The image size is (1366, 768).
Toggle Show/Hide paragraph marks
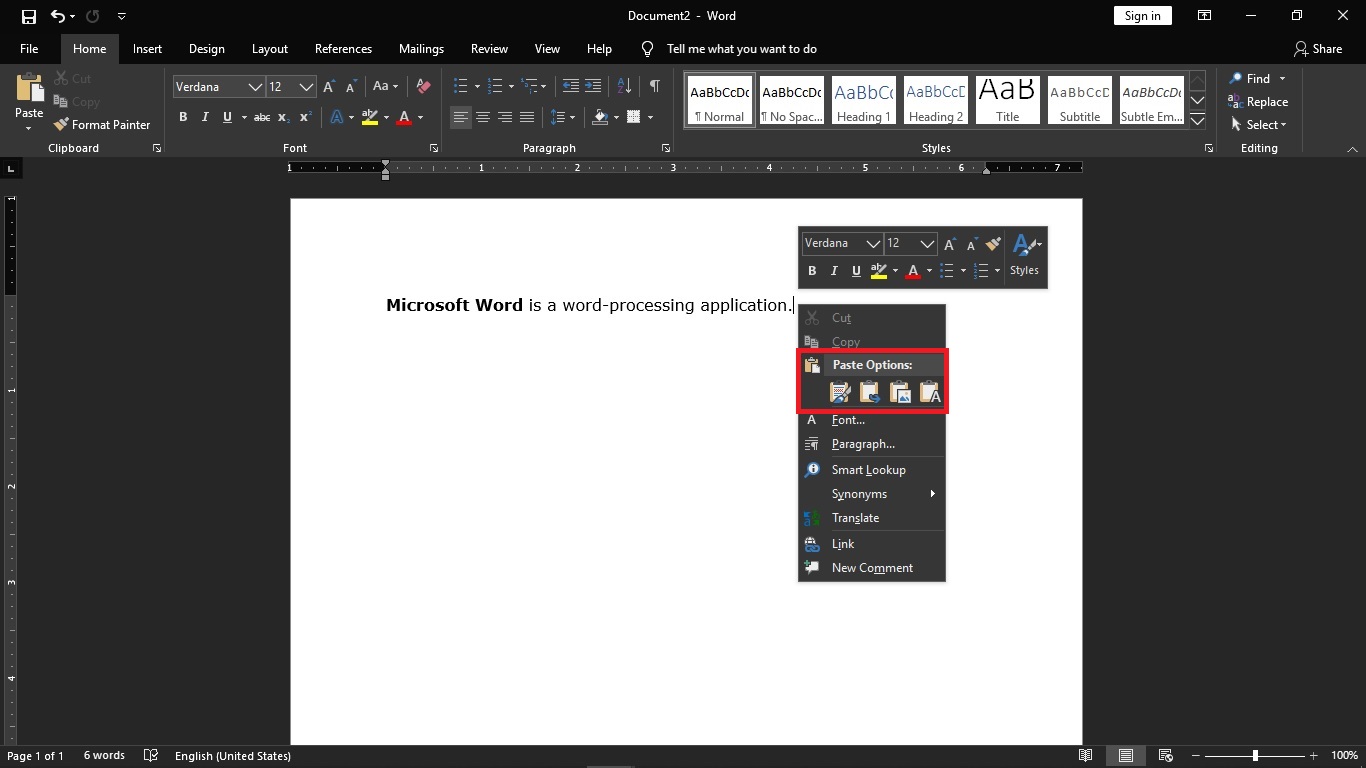[654, 87]
